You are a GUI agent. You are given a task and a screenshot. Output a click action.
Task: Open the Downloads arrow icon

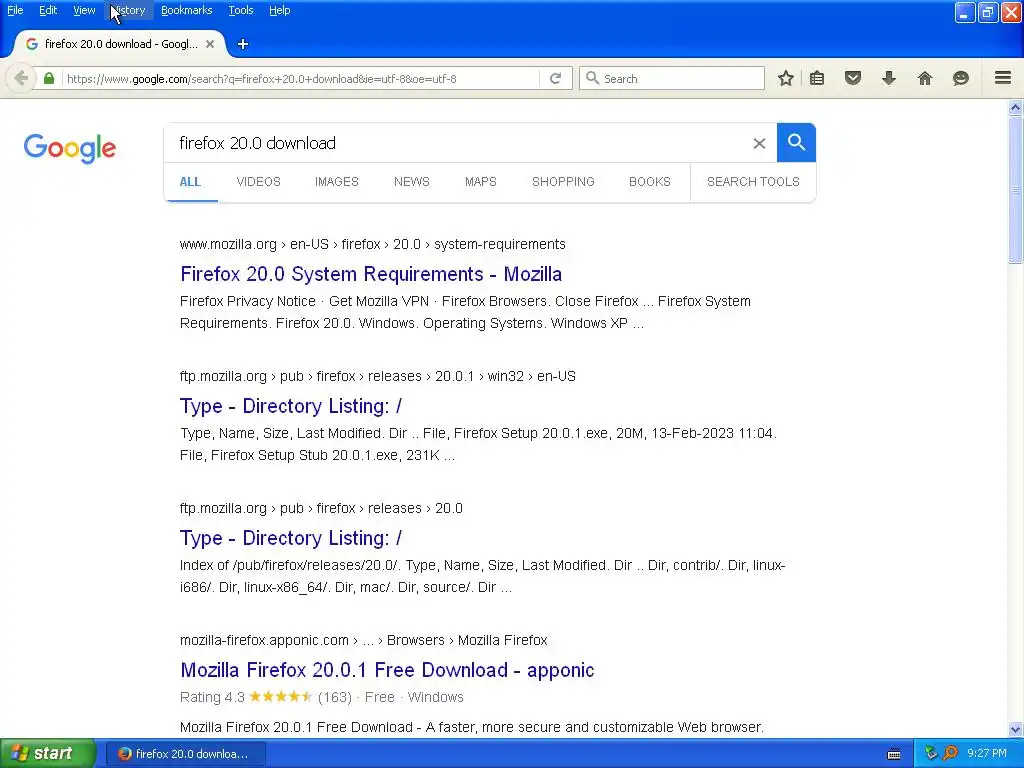pos(889,78)
